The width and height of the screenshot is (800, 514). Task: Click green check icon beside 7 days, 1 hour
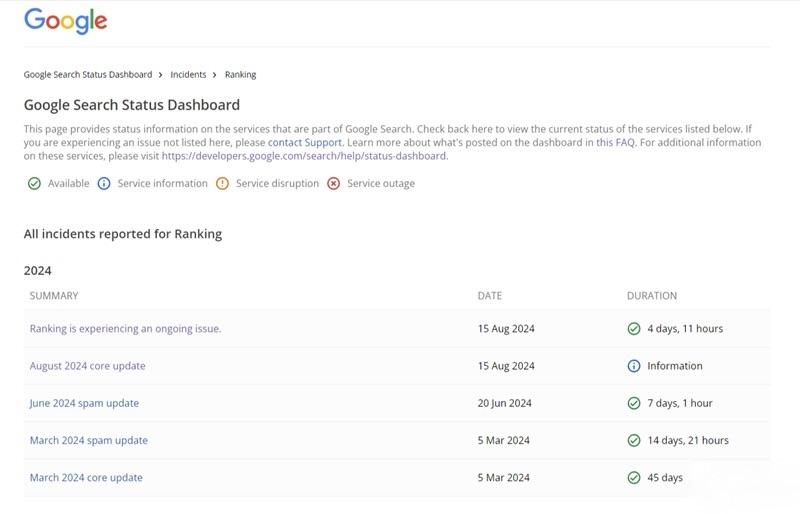pos(634,403)
